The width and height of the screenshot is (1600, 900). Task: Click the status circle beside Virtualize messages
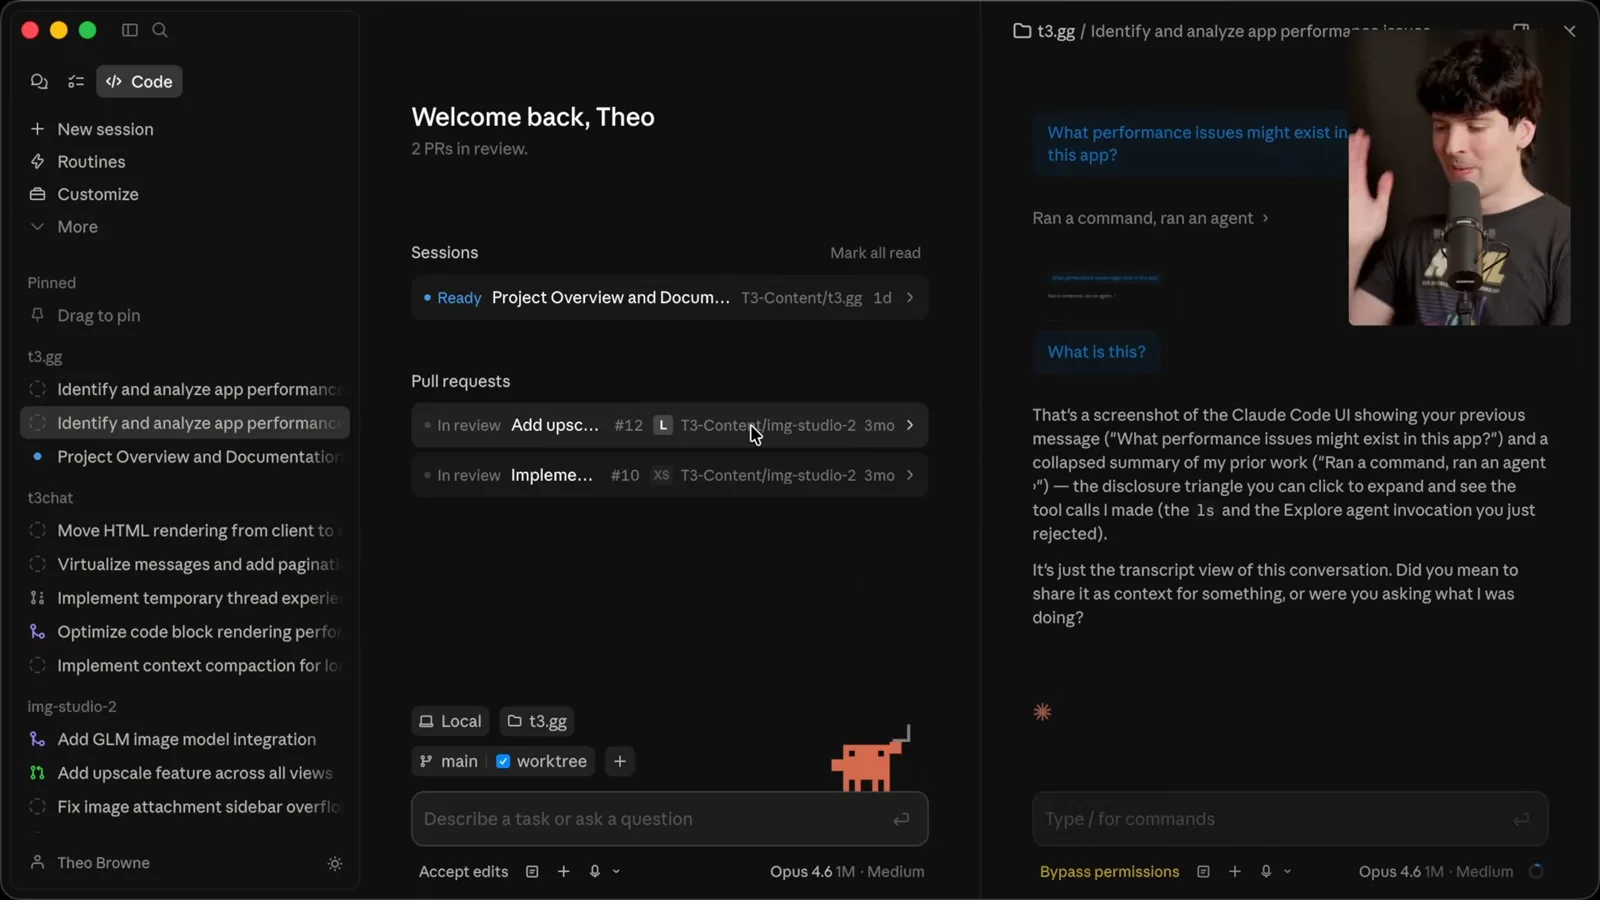point(38,564)
